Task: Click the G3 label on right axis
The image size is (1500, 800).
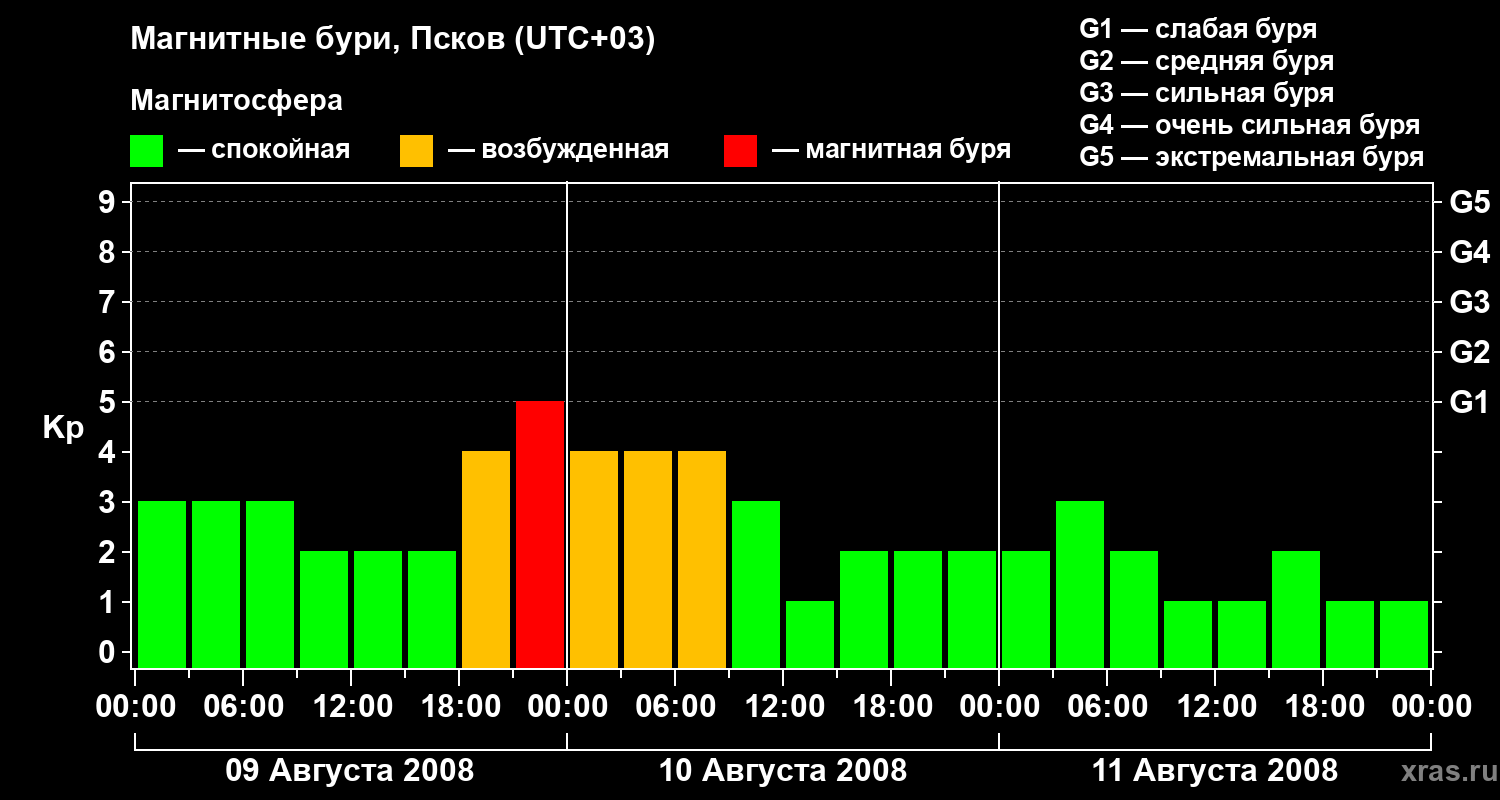Action: 1469,302
